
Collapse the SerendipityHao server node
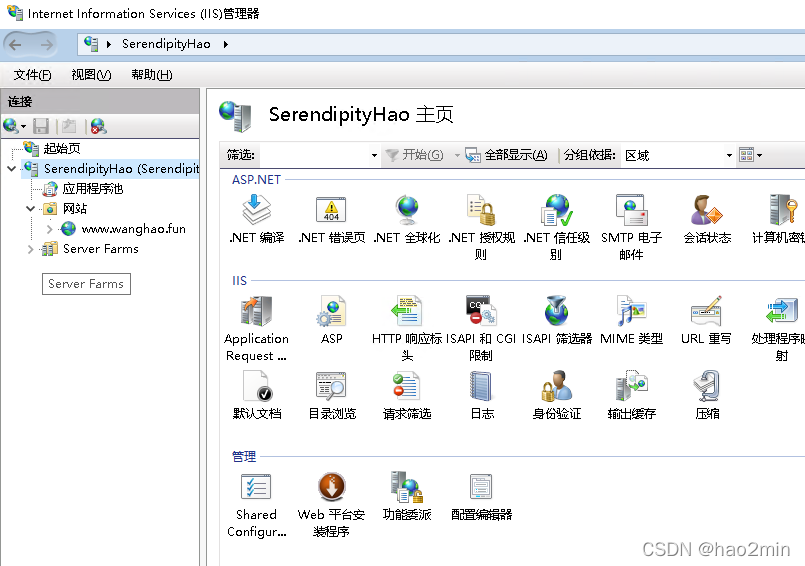click(11, 168)
